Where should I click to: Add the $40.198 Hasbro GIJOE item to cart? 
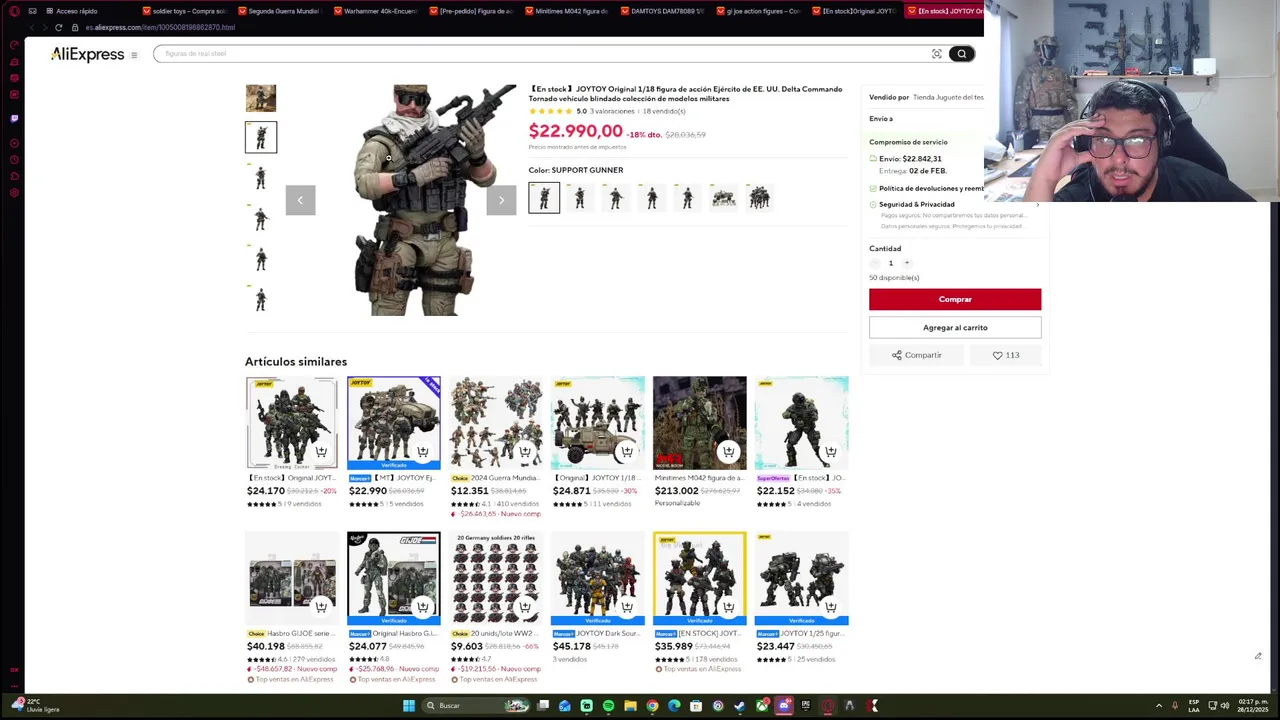(321, 607)
